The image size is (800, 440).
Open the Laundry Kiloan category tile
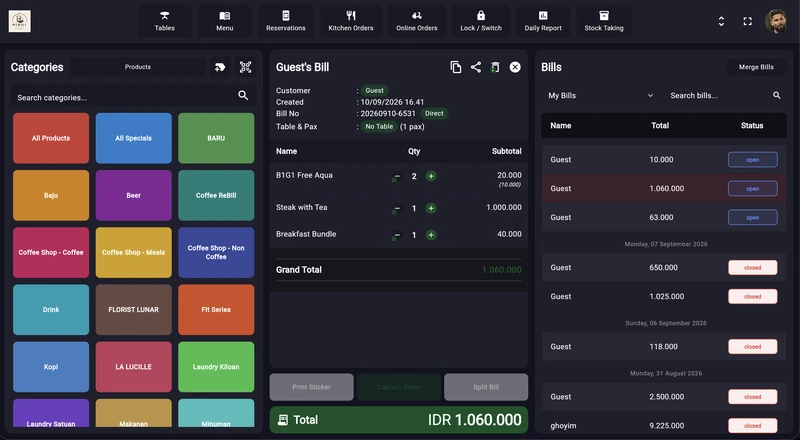coord(216,366)
